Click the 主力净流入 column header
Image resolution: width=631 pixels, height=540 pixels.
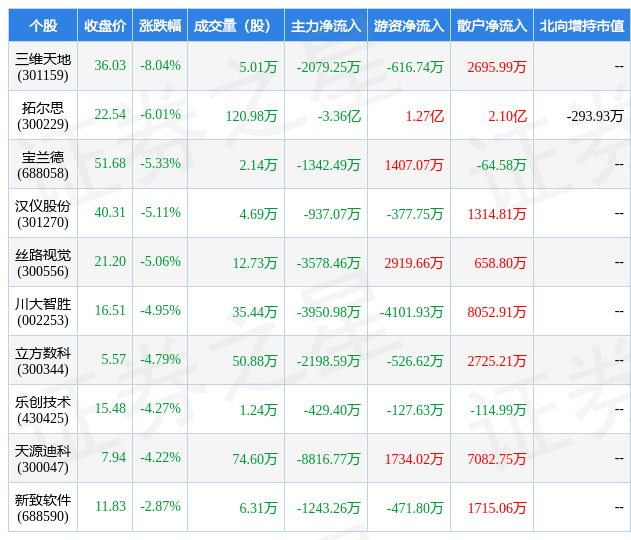click(x=326, y=26)
